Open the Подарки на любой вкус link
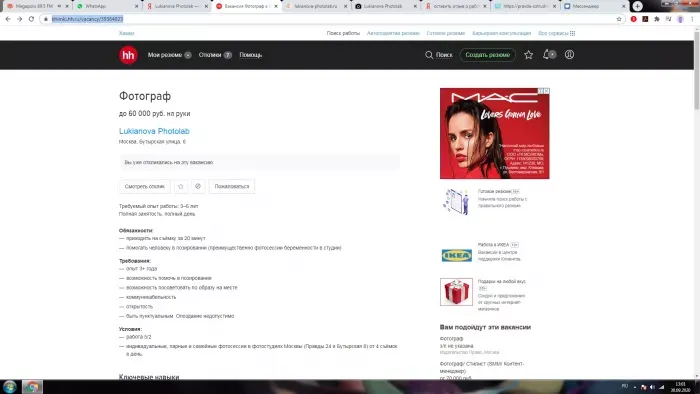This screenshot has height=394, width=700. coord(501,282)
